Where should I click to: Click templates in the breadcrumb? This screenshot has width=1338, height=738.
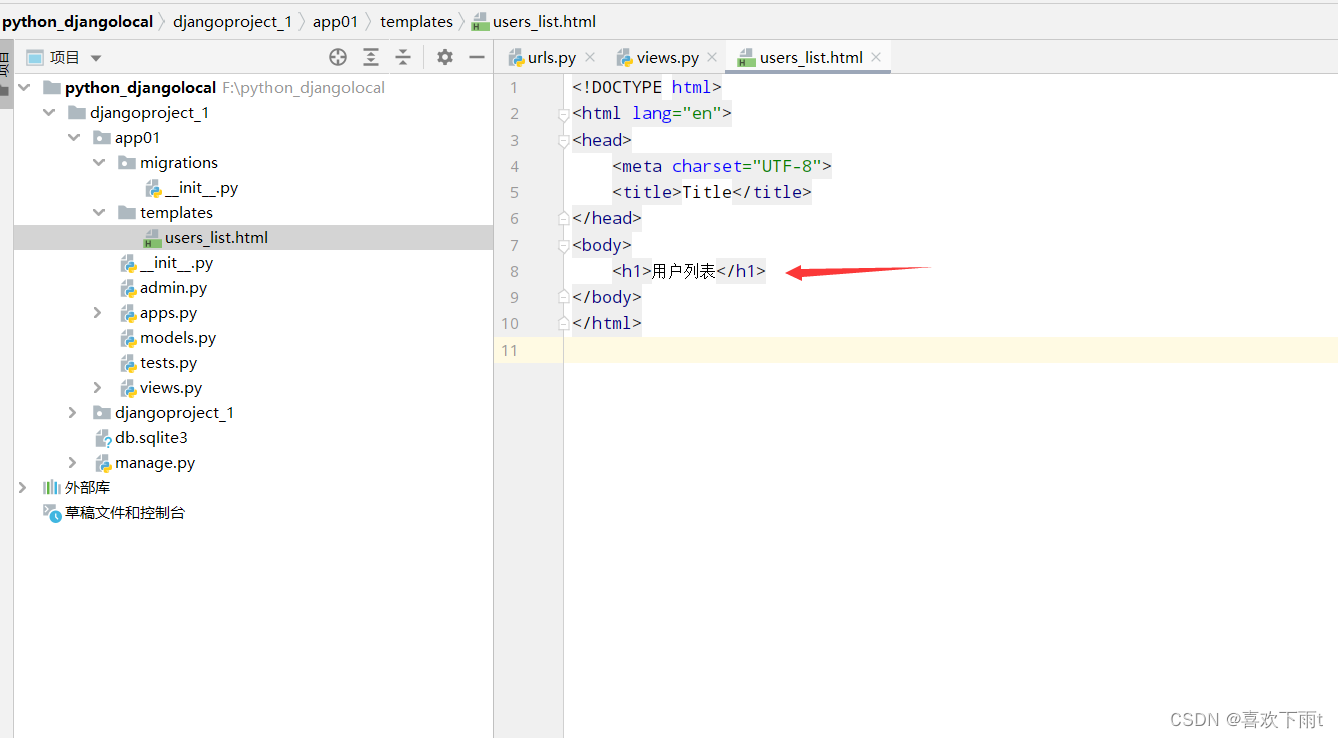[x=416, y=21]
